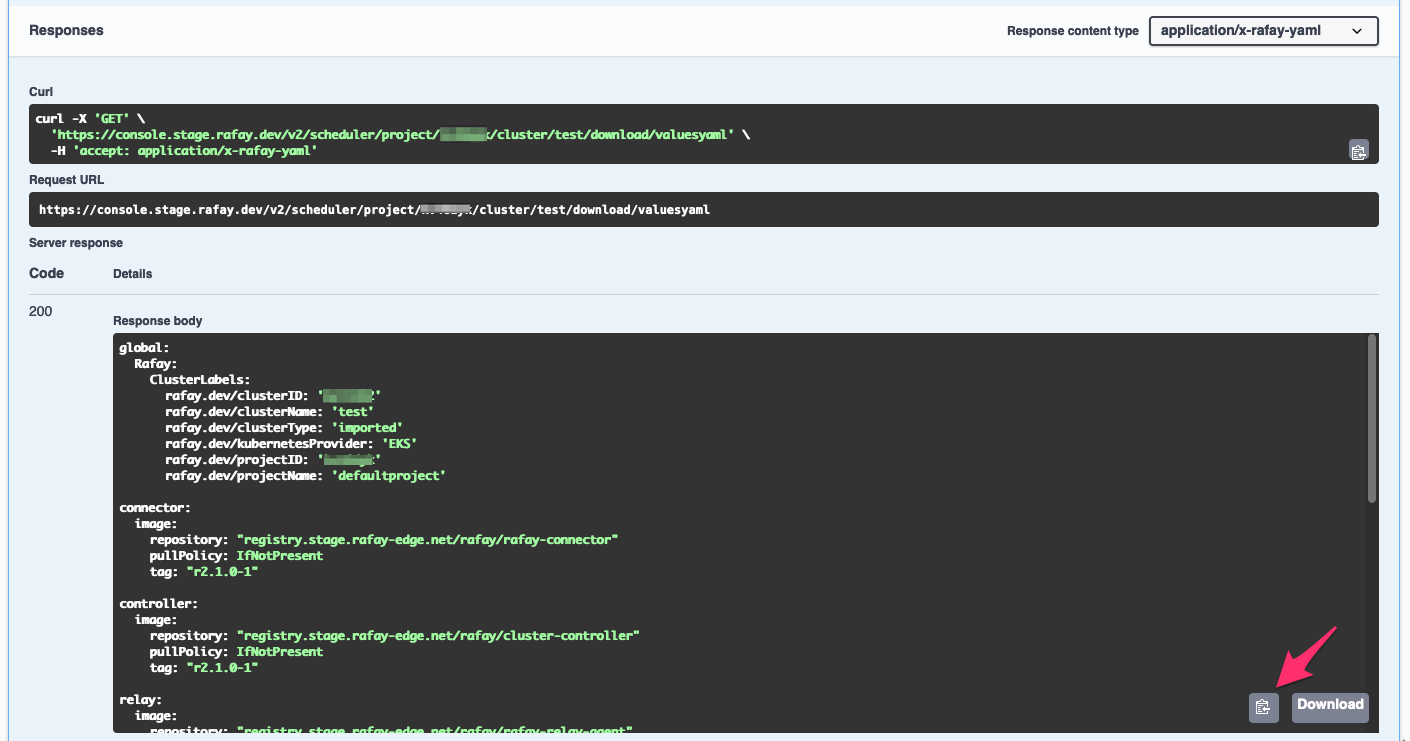Click the connector tag "r2.1.0-1" line
Screen dimensions: 1410x741
click(204, 572)
